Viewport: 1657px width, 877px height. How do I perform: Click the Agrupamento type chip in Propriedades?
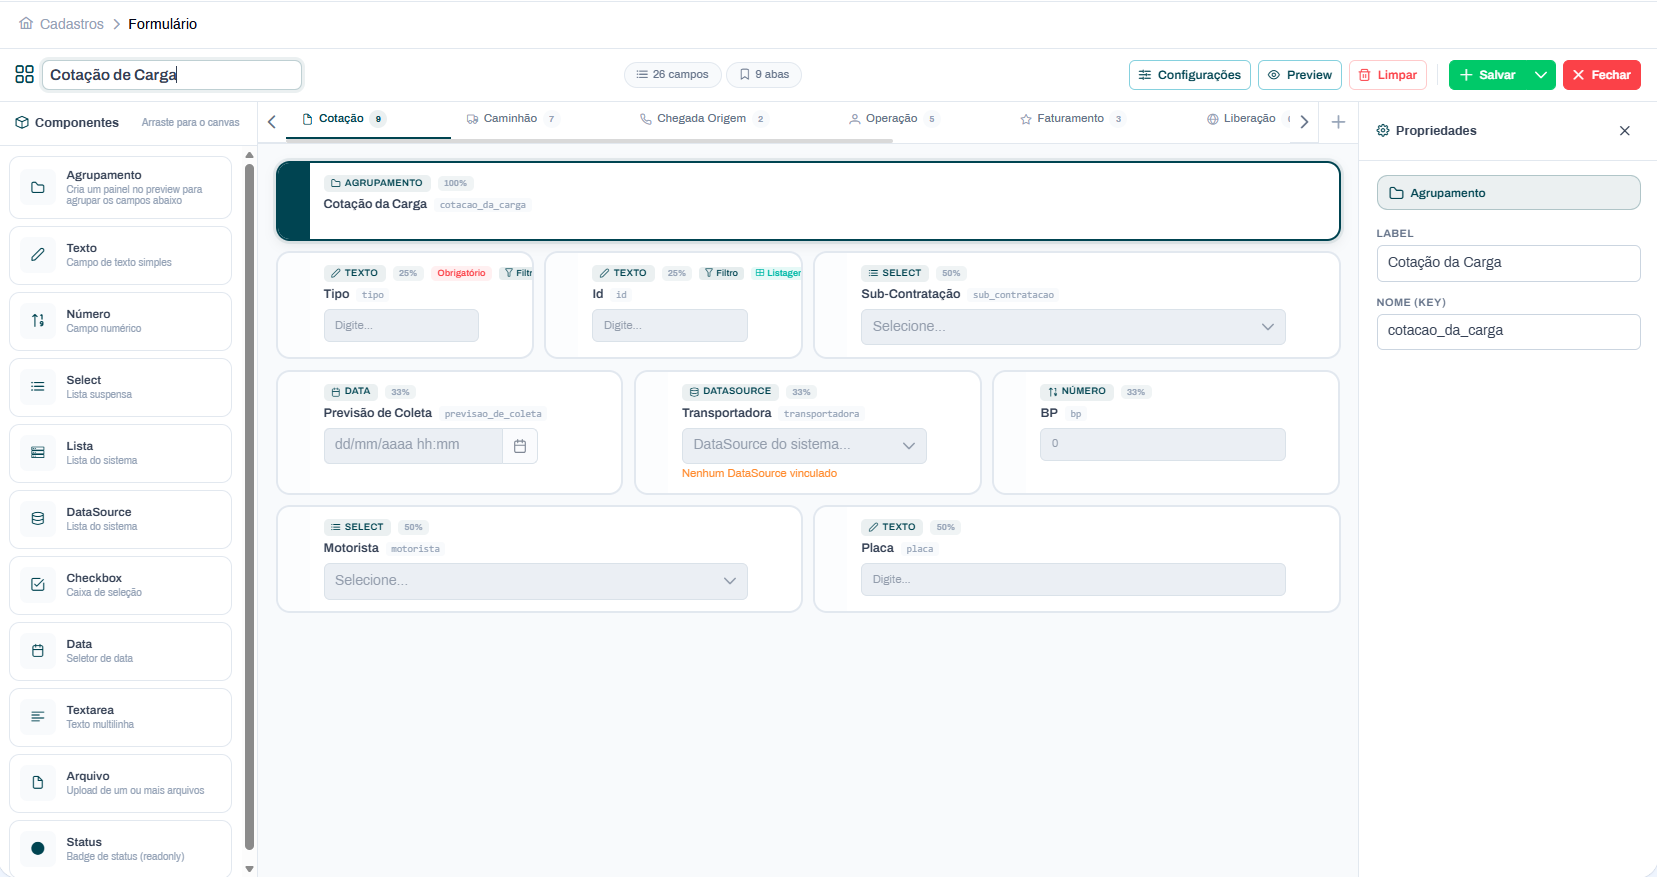coord(1508,193)
